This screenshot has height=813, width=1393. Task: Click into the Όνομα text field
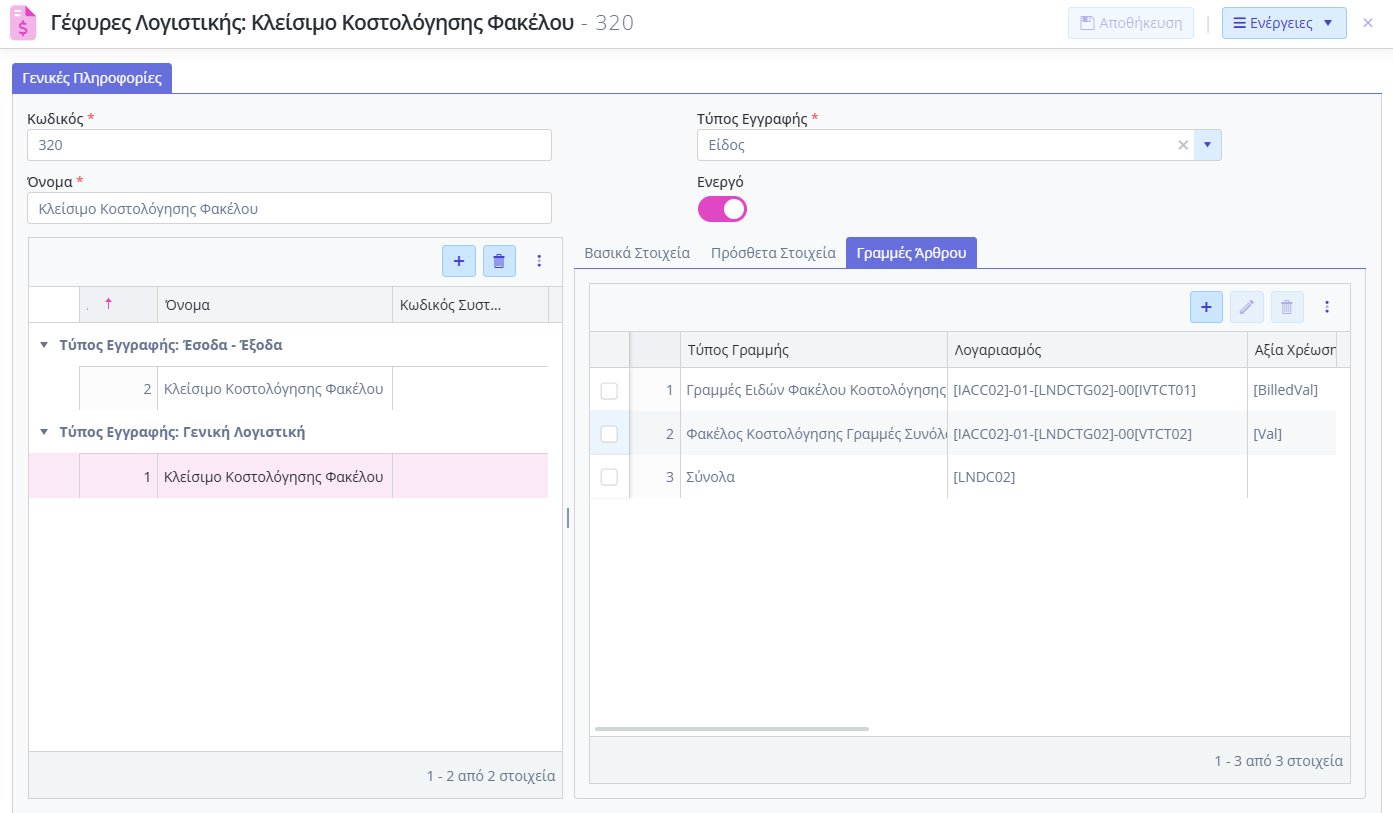(x=289, y=208)
